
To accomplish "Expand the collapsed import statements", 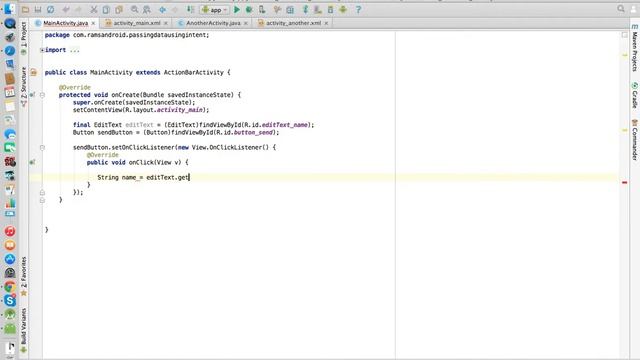I will (42, 50).
